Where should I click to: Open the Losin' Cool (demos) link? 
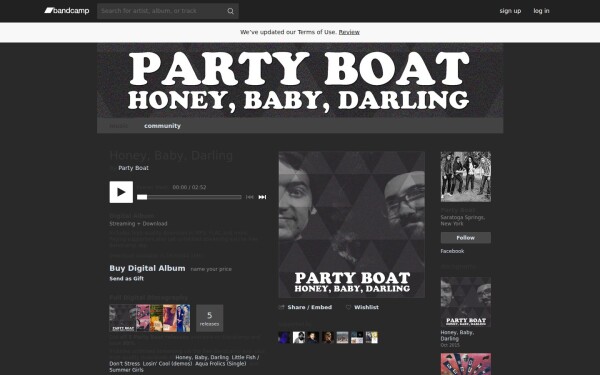point(167,364)
